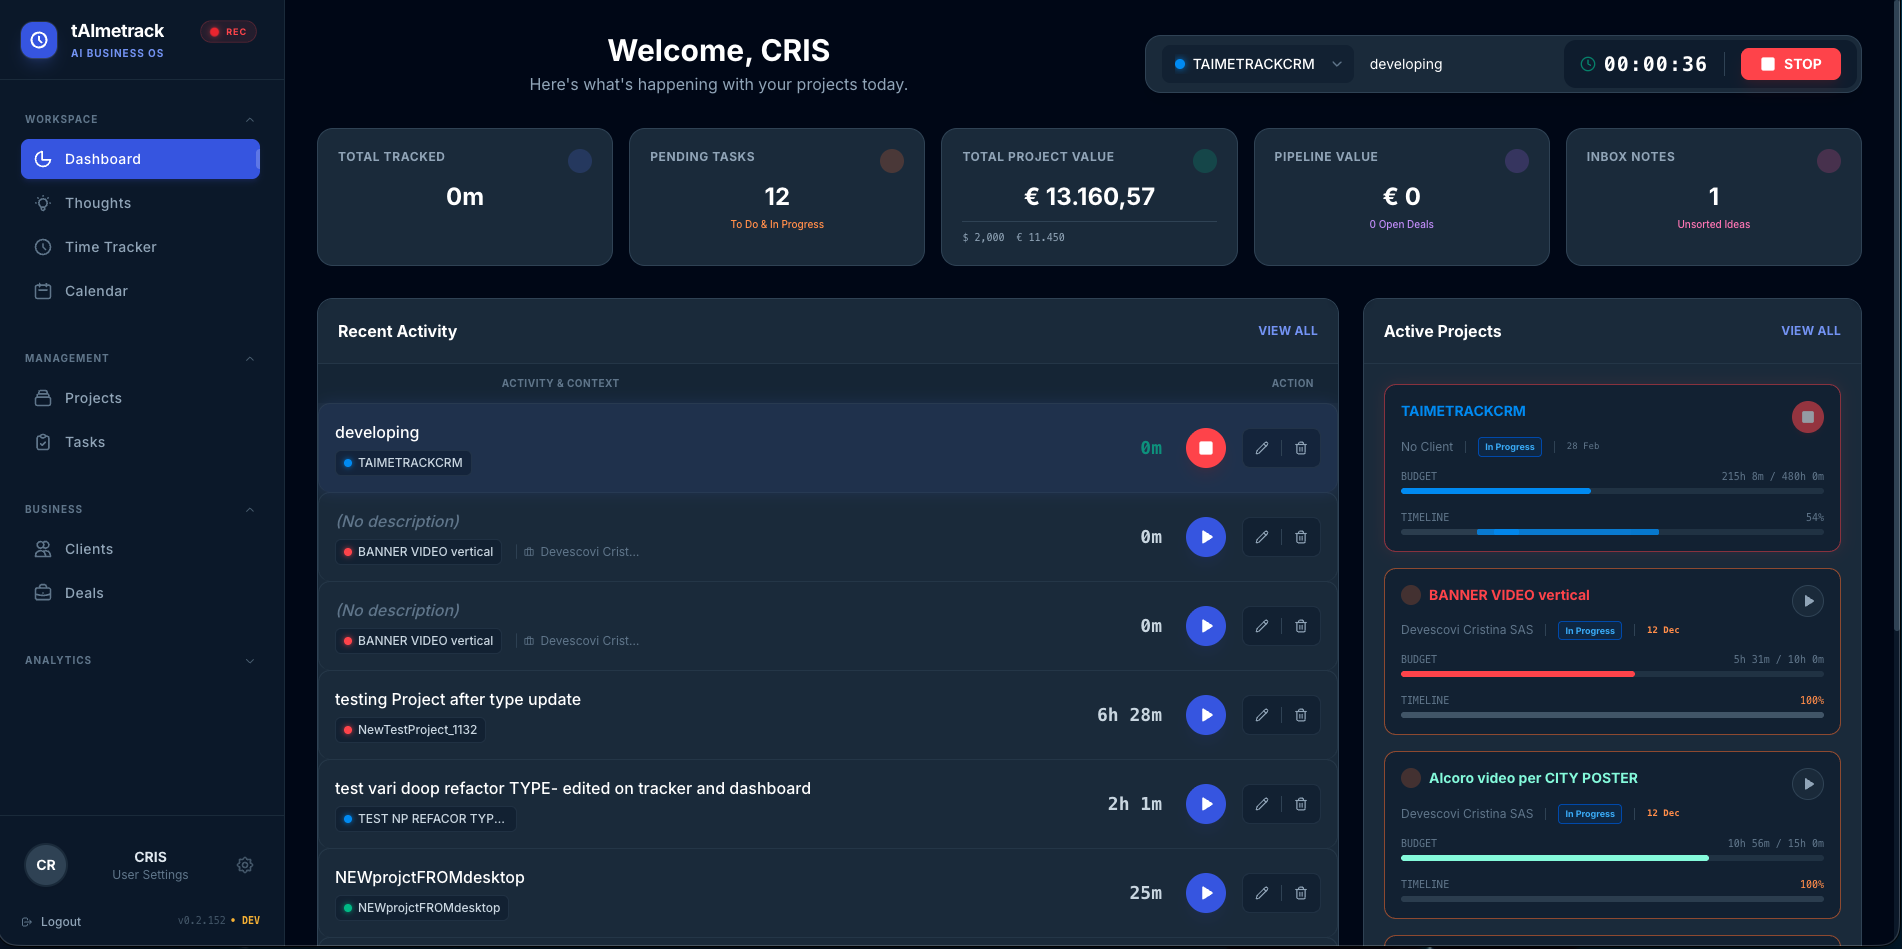The height and width of the screenshot is (949, 1902).
Task: Click the tAImetrack clock logo icon
Action: (x=39, y=40)
